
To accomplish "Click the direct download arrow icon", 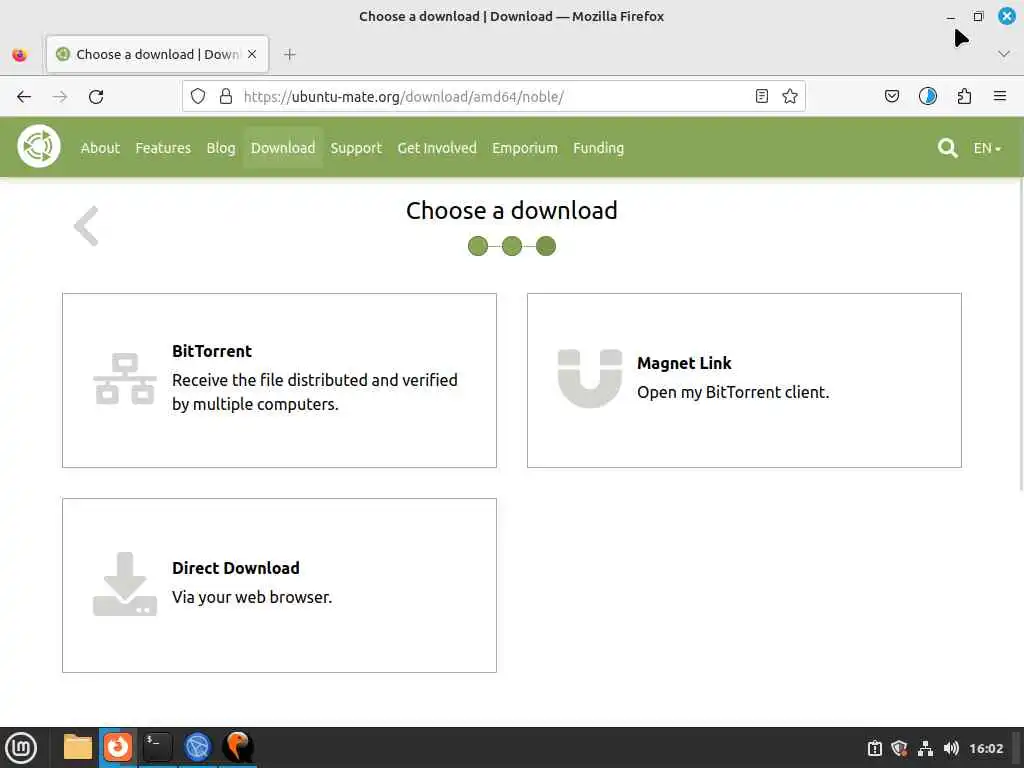I will [x=125, y=584].
